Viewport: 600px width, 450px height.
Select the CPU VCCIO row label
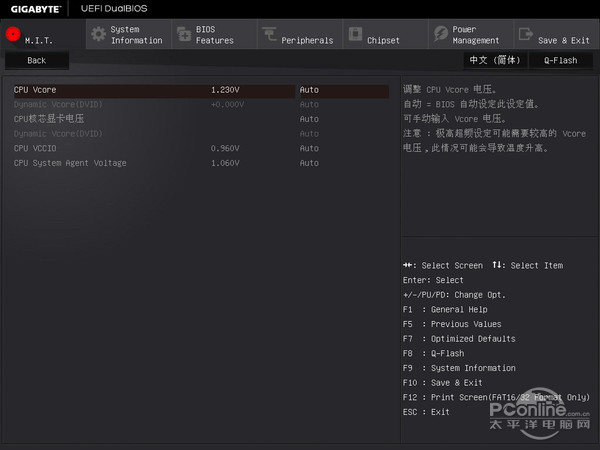(35, 148)
